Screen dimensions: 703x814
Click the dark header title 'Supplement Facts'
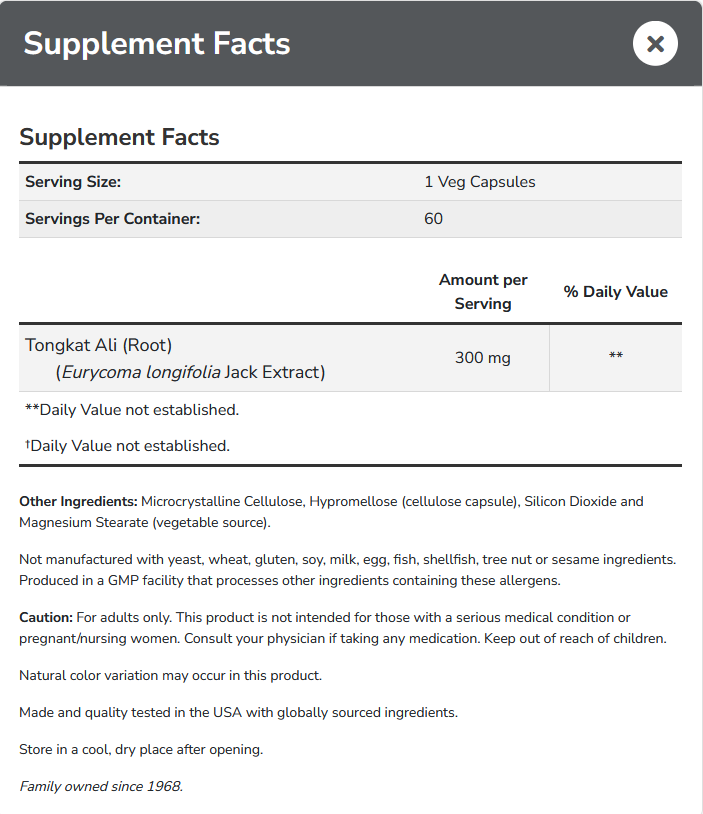pos(157,44)
